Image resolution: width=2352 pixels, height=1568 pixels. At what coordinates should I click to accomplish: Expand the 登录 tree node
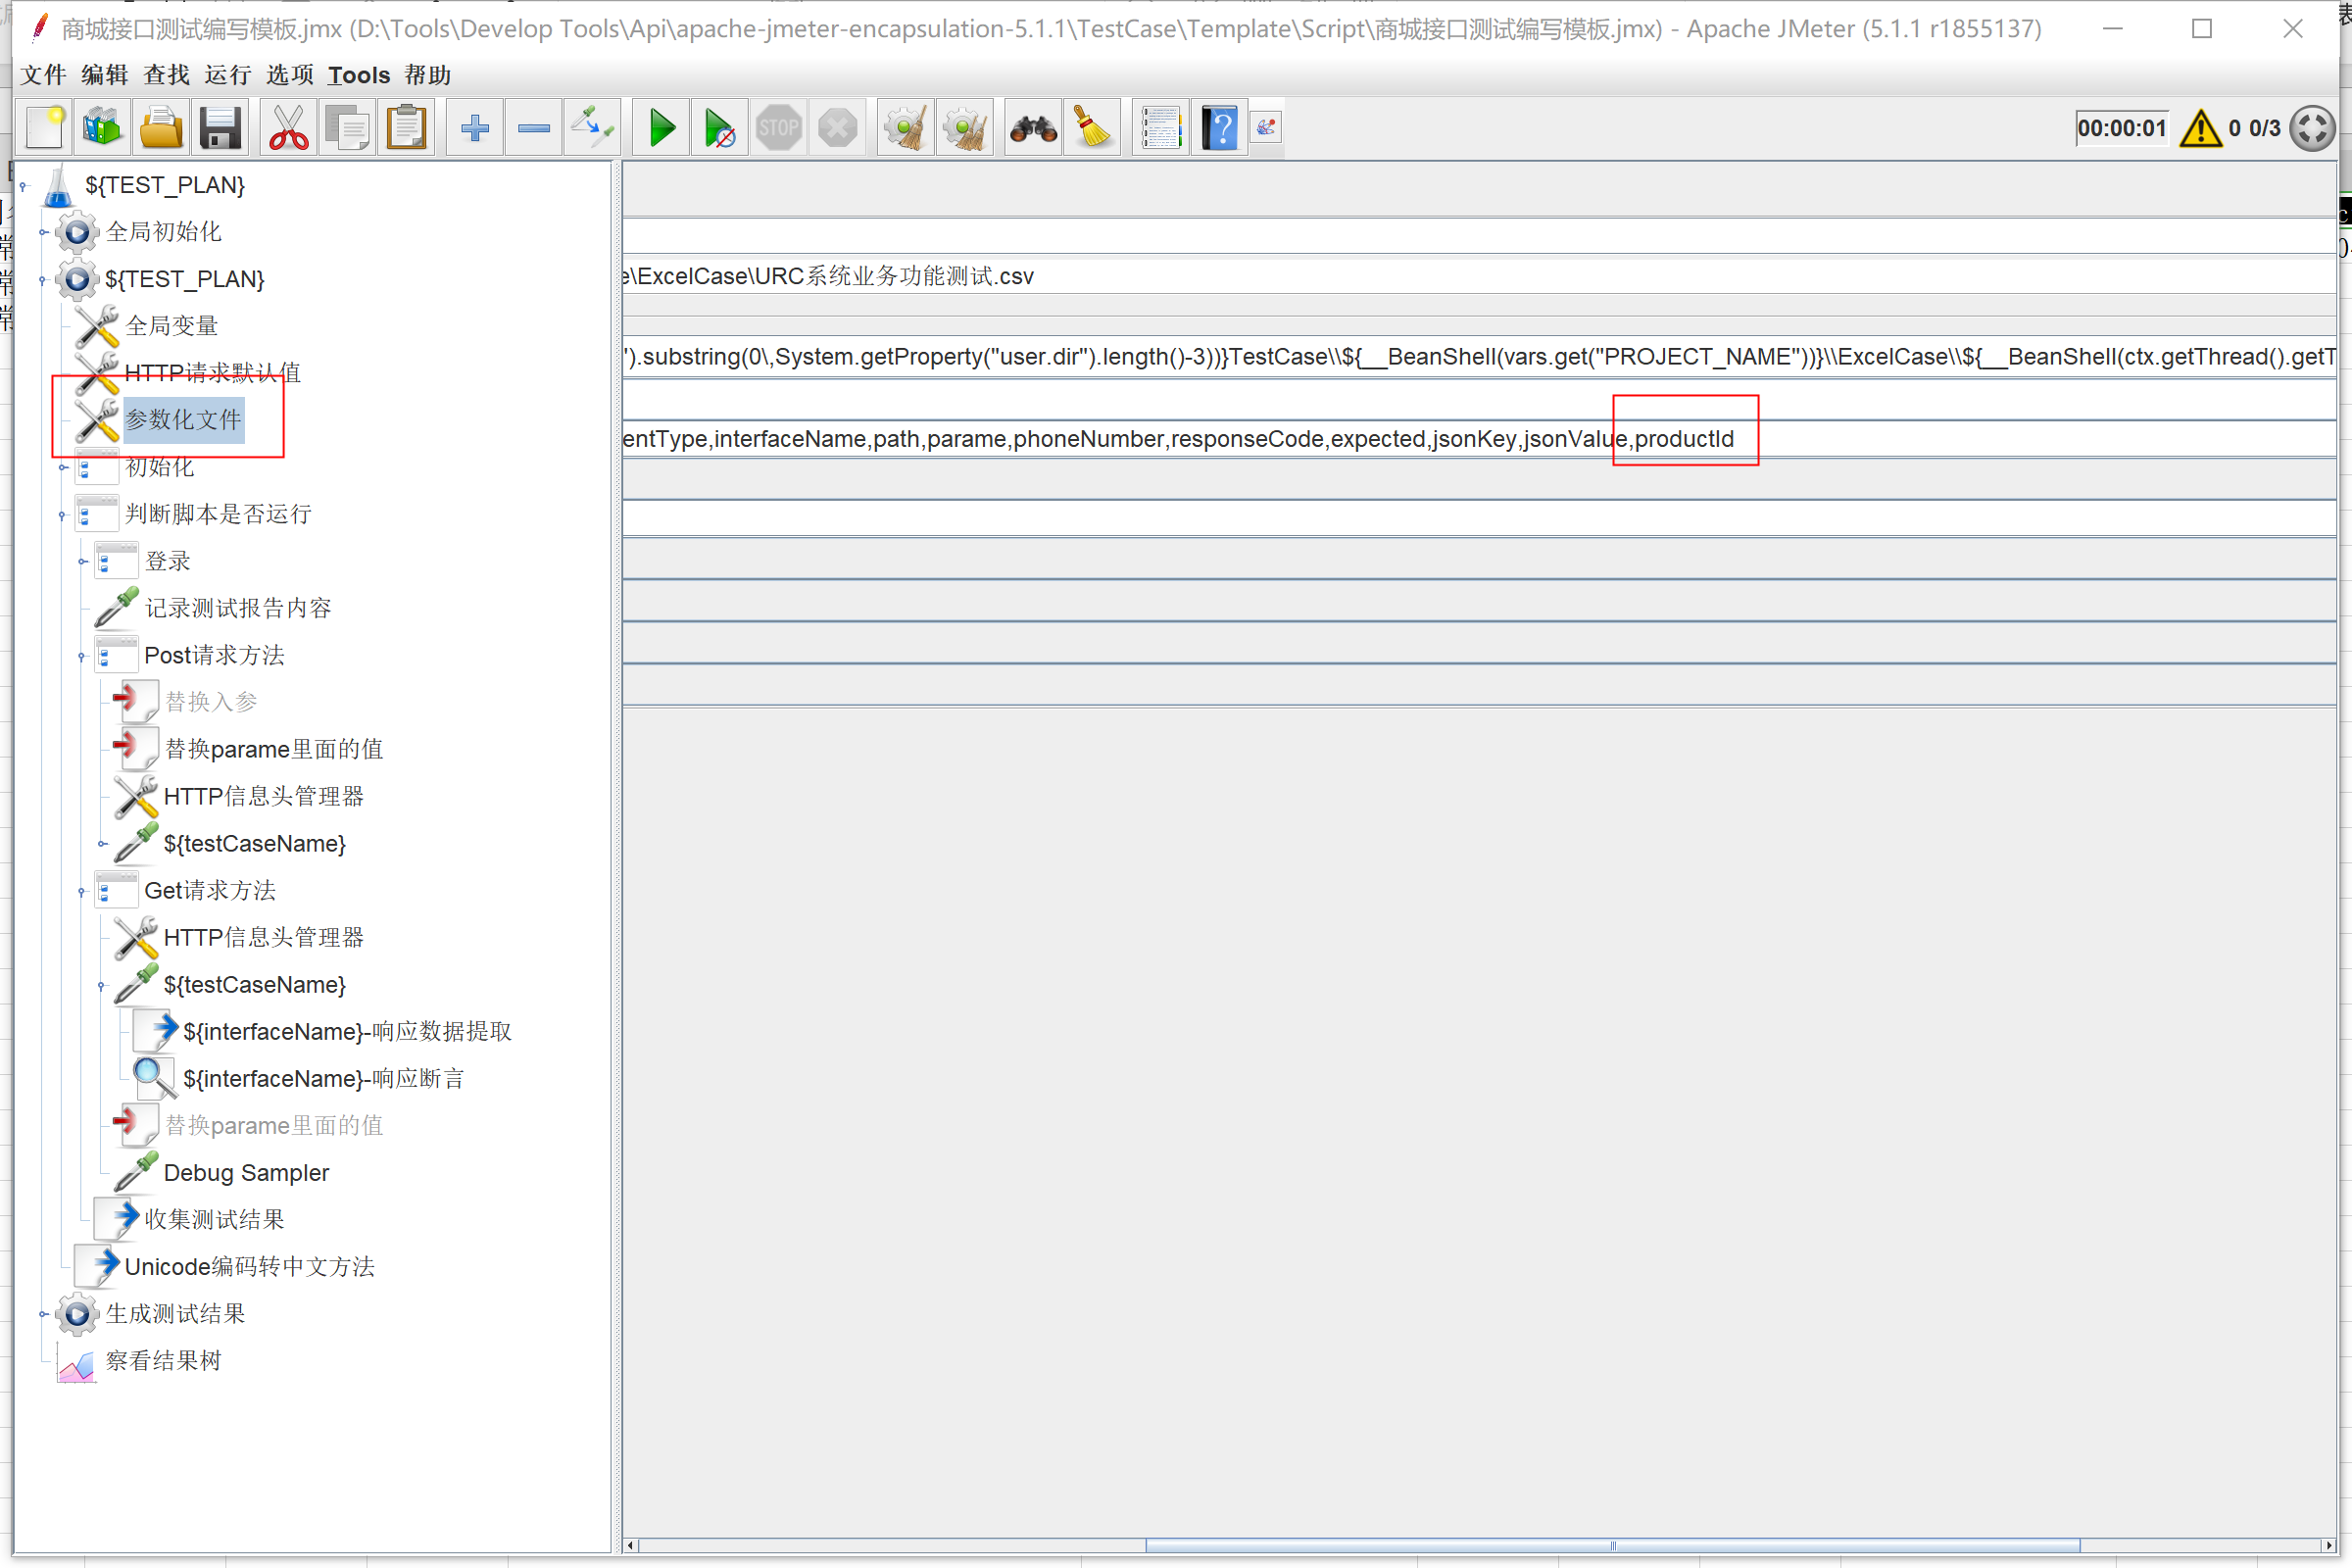coord(83,562)
